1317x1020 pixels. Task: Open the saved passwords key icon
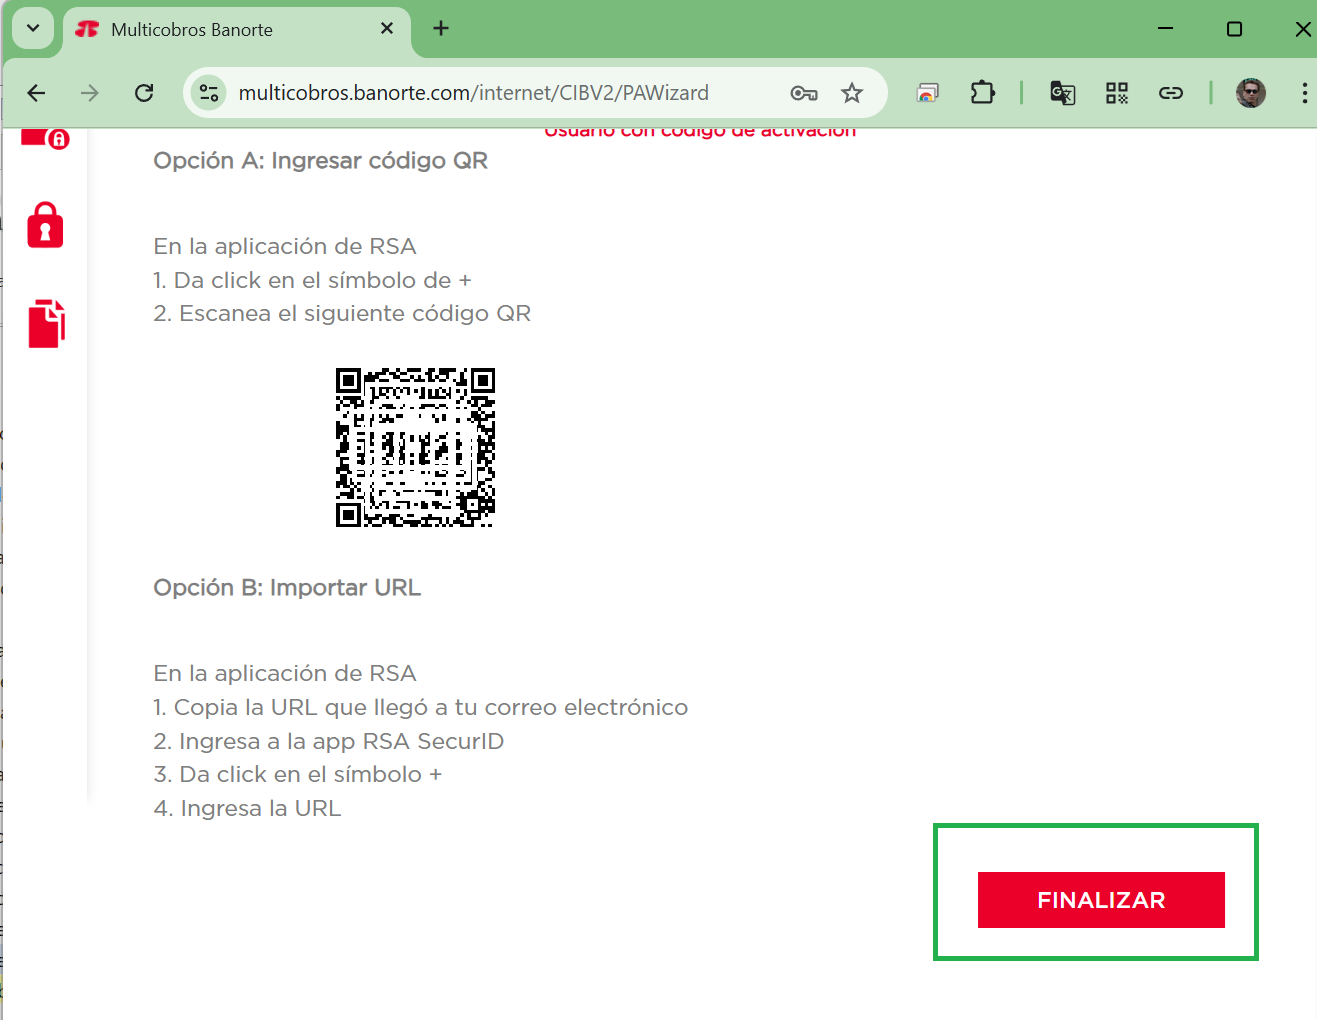[803, 93]
